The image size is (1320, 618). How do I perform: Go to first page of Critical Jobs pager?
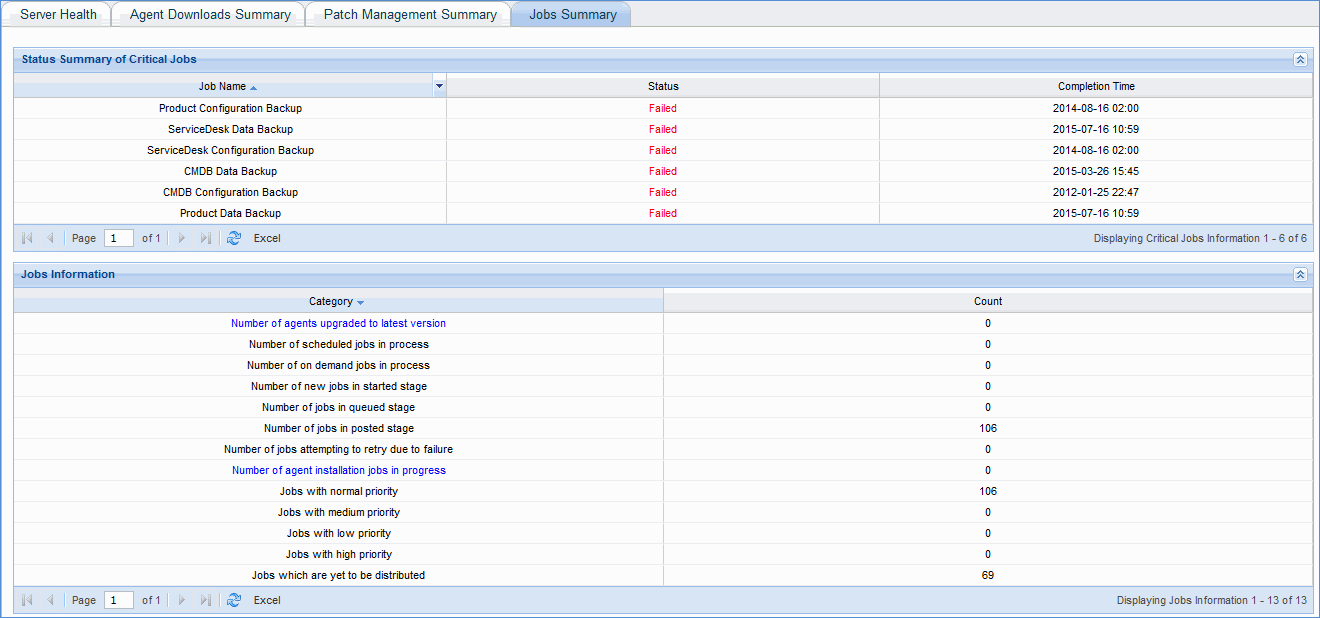pos(26,238)
